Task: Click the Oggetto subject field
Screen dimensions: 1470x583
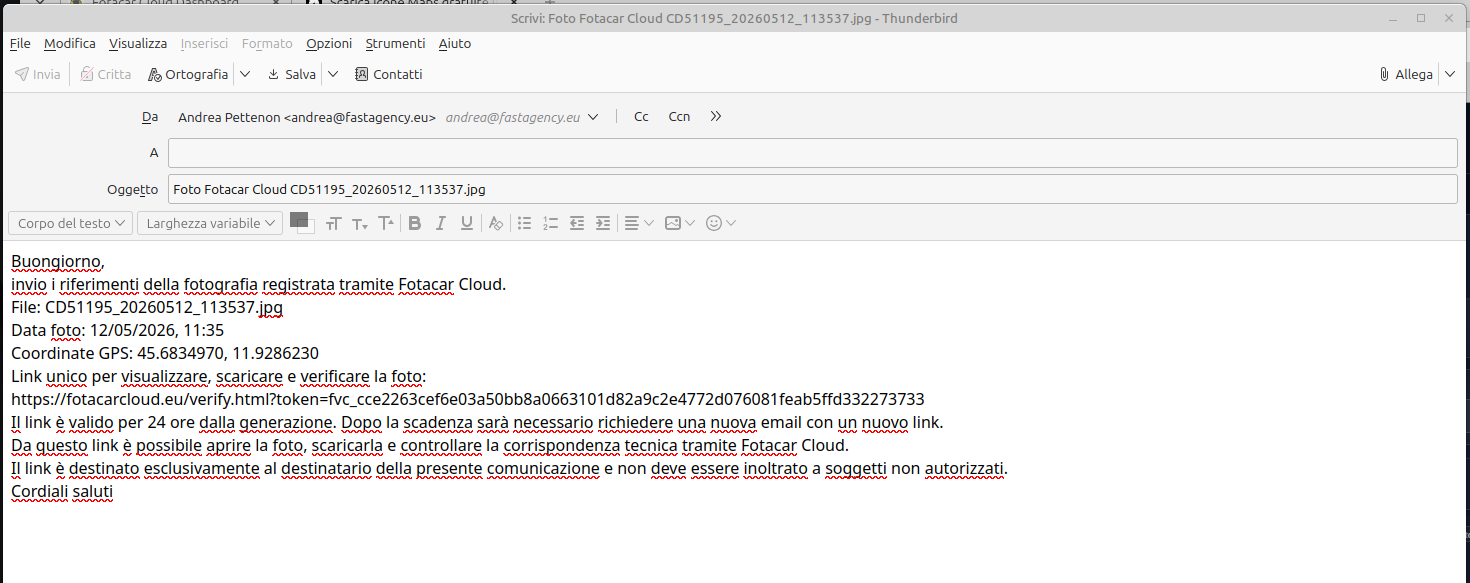Action: click(x=812, y=188)
